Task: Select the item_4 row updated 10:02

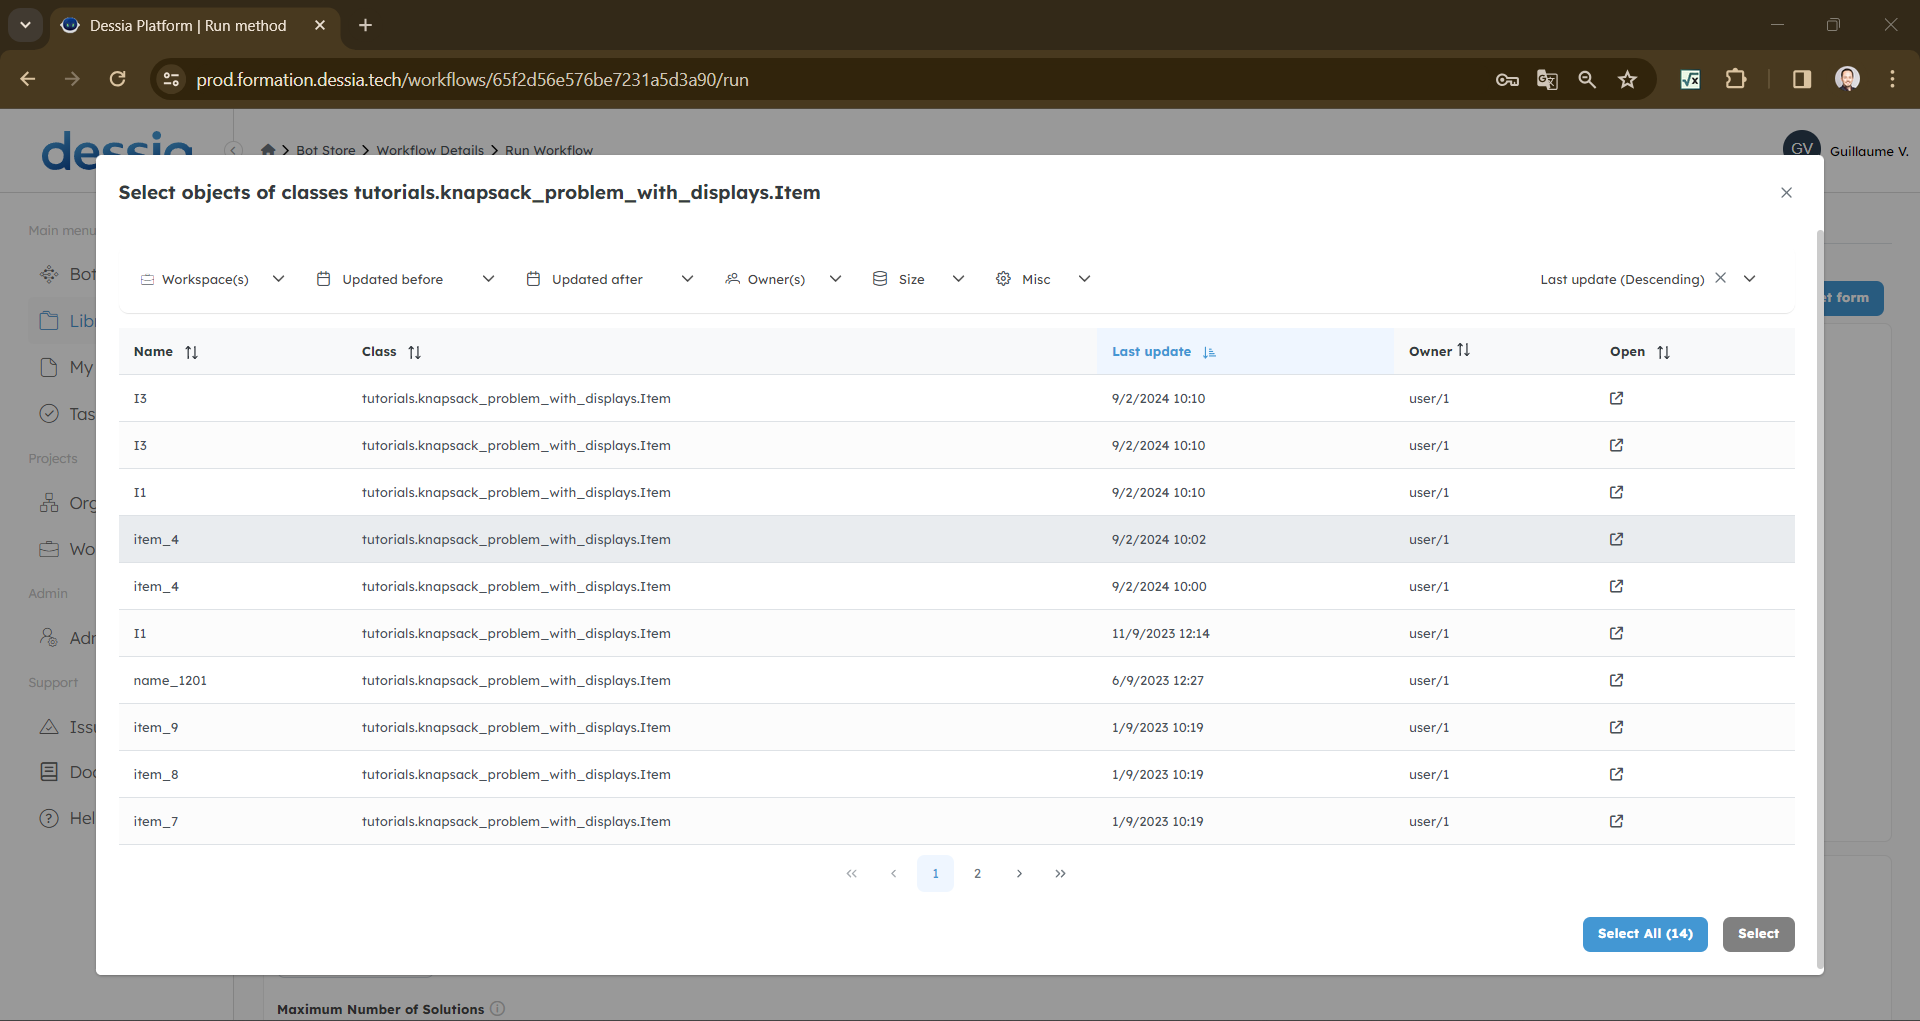Action: click(x=956, y=539)
